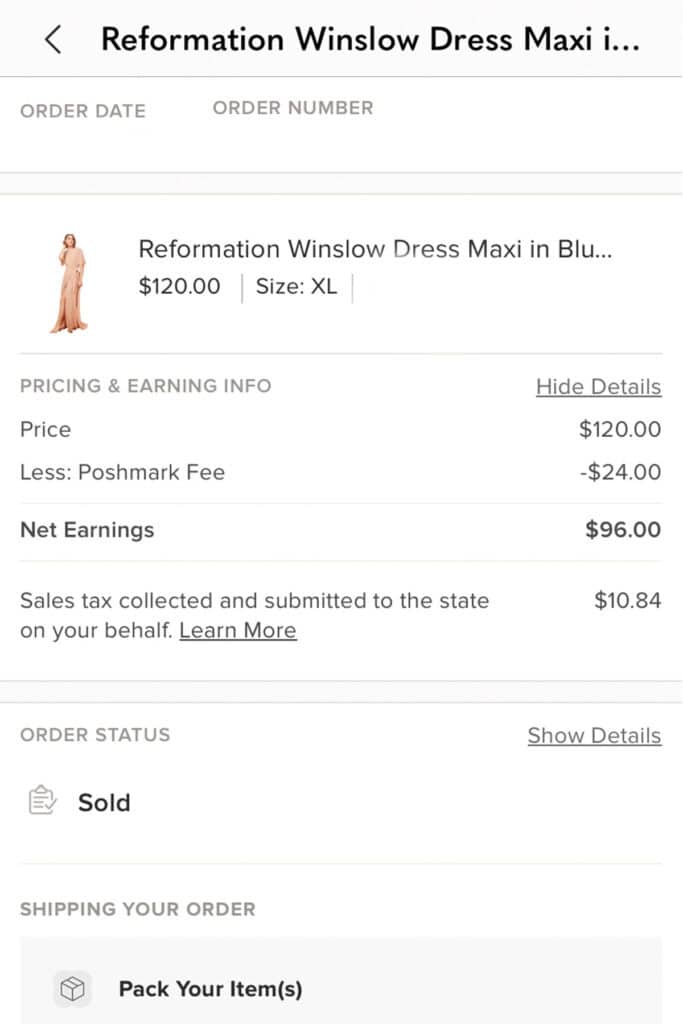This screenshot has height=1024, width=683.
Task: Collapse pricing with Hide Details
Action: pyautogui.click(x=598, y=387)
